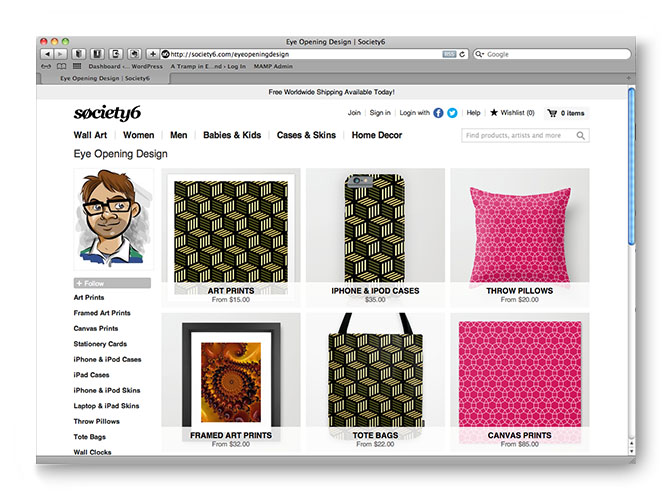Open the Help link
This screenshot has width=672, height=500.
tap(473, 113)
